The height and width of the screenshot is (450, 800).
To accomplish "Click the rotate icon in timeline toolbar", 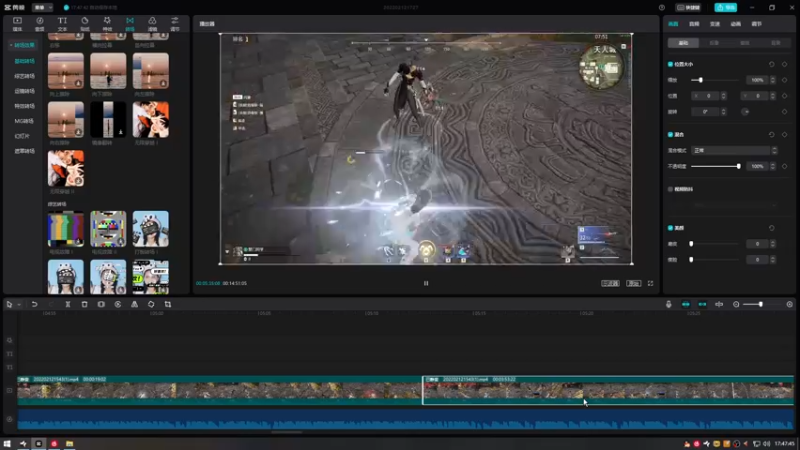I will click(151, 304).
